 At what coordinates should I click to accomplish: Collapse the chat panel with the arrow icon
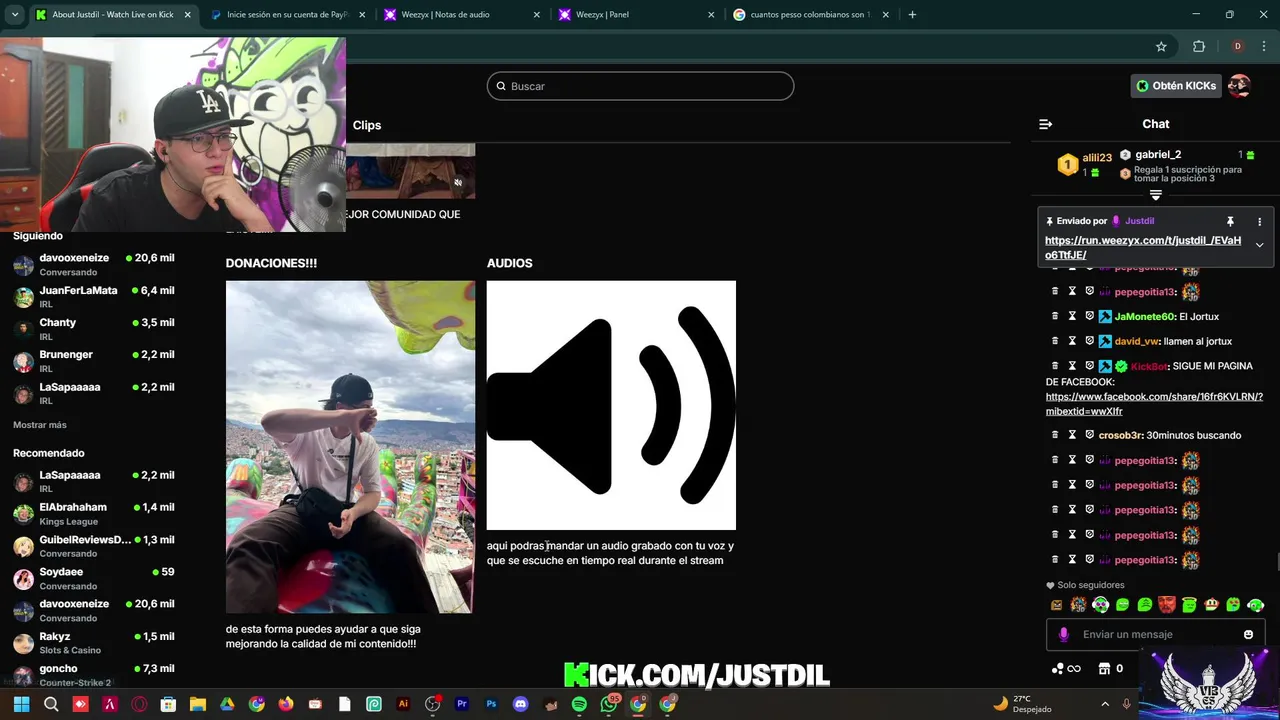(x=1045, y=124)
